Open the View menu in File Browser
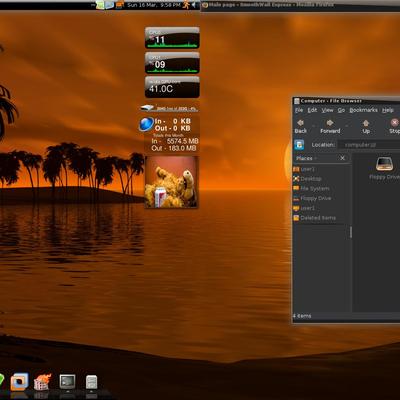 tap(327, 110)
